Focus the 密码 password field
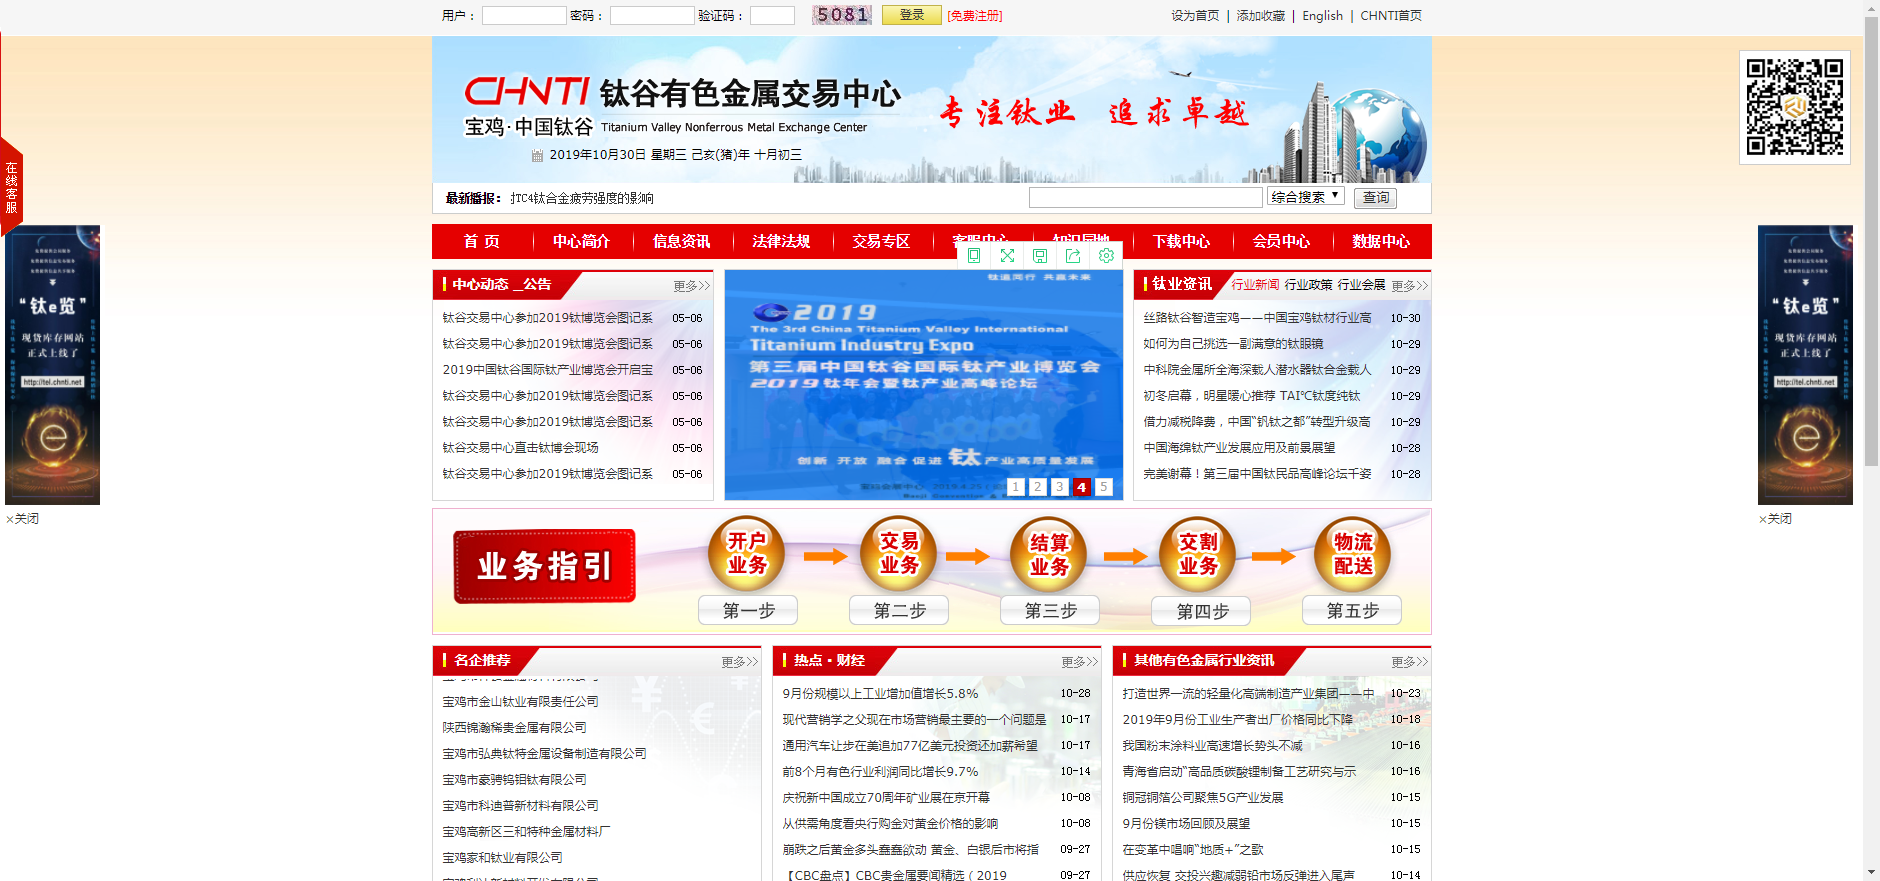Image resolution: width=1880 pixels, height=881 pixels. click(652, 16)
